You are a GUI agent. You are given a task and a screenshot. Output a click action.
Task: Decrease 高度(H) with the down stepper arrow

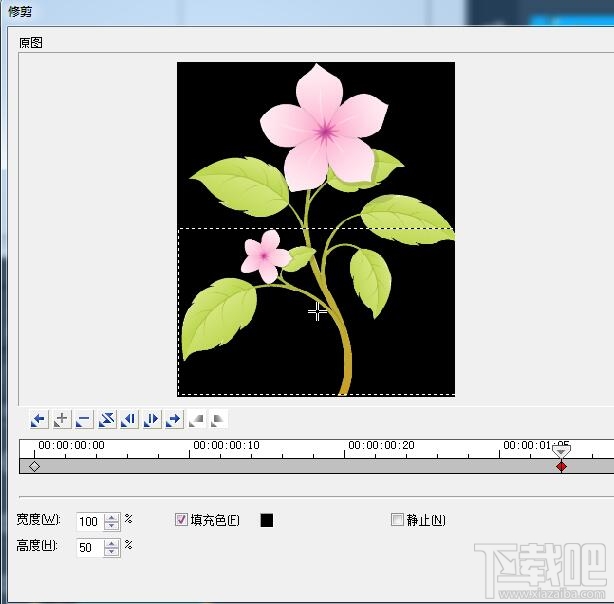click(x=112, y=552)
